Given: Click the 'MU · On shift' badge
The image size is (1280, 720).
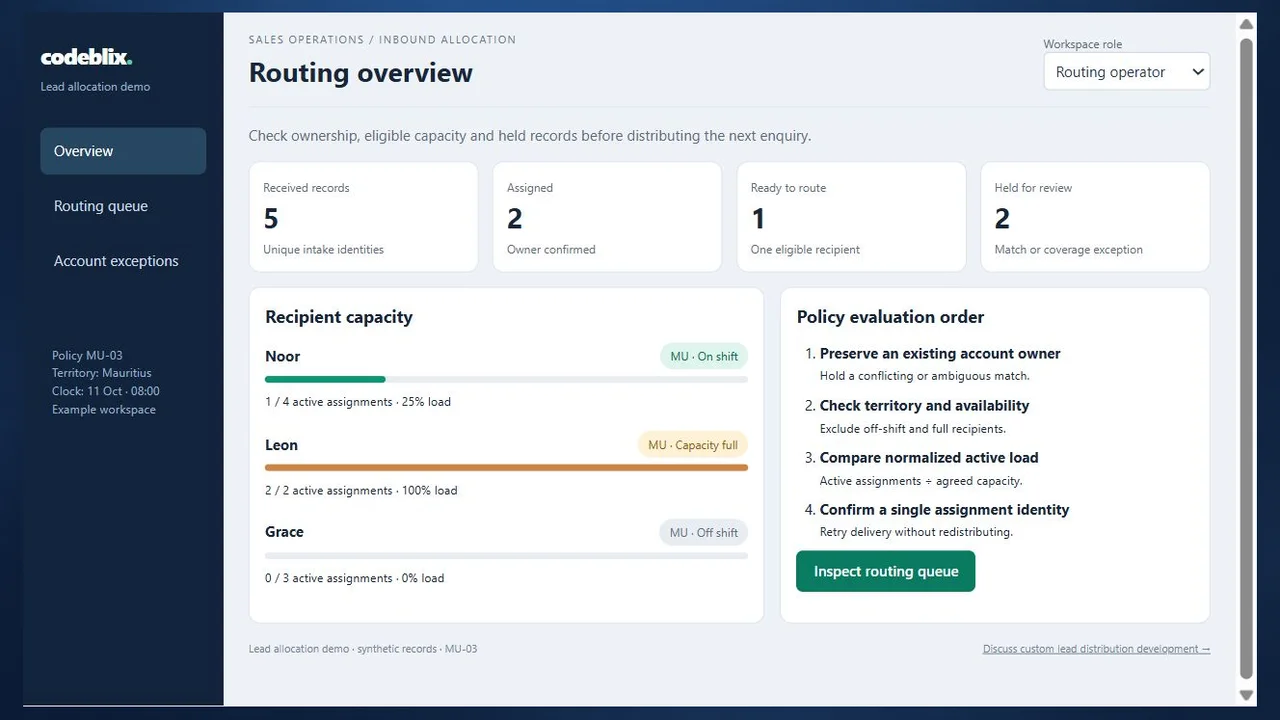Looking at the screenshot, I should pos(704,357).
